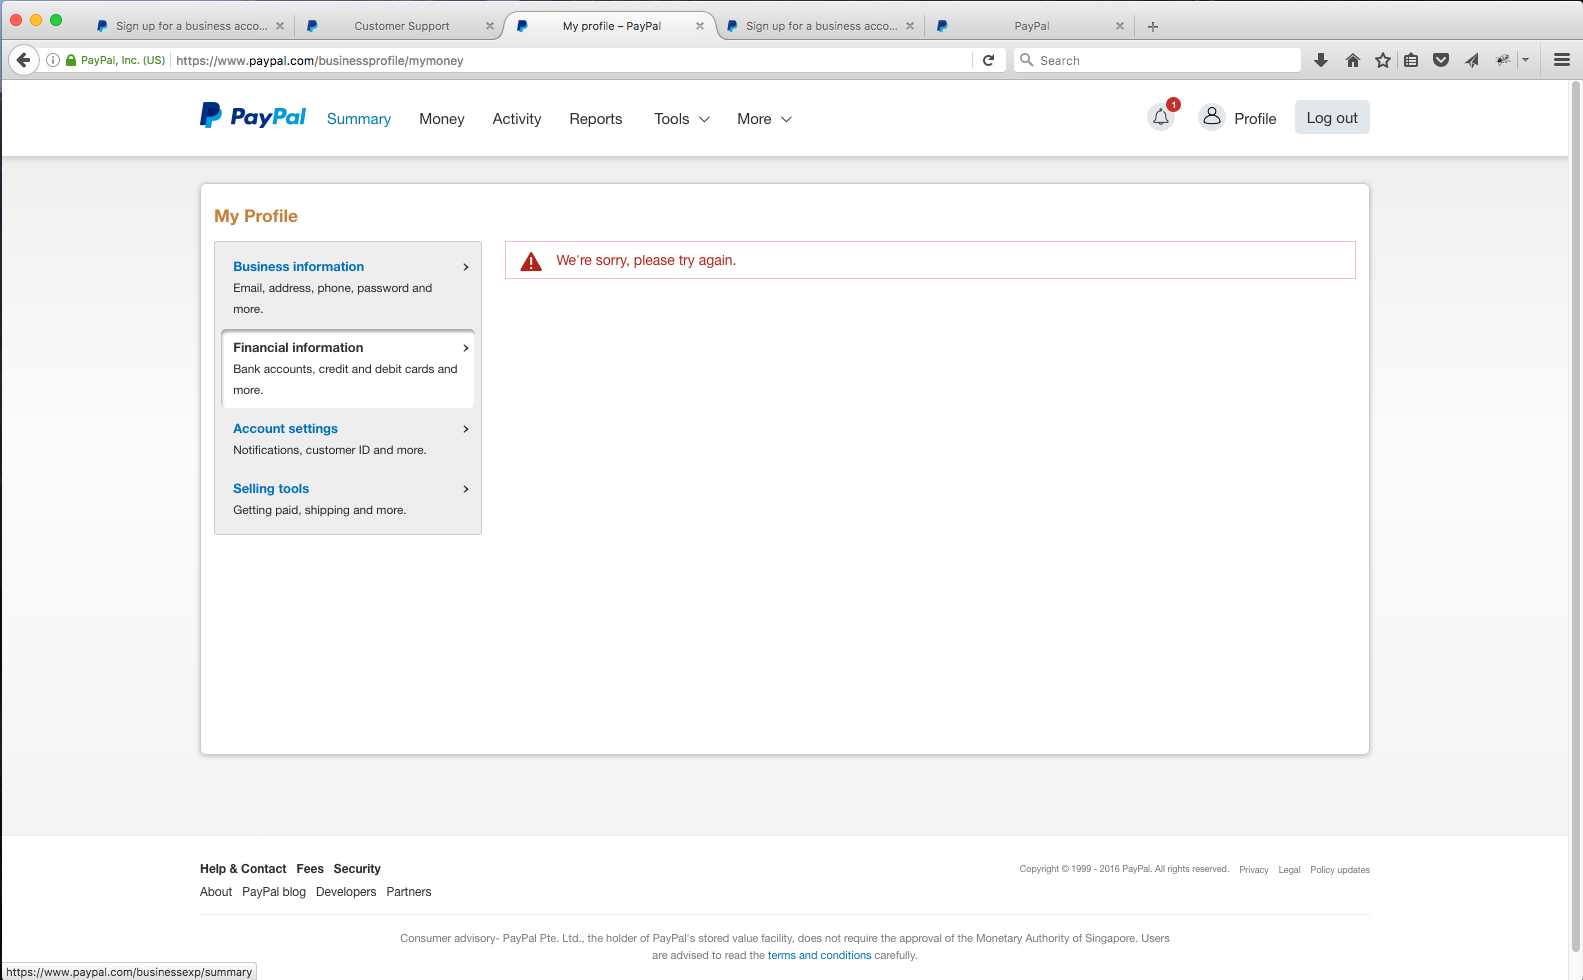Click the Log out button

coord(1332,118)
